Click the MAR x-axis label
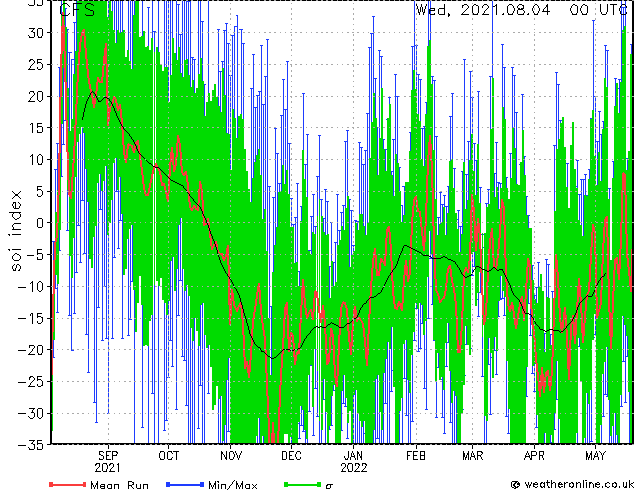634x490 pixels. [x=472, y=456]
